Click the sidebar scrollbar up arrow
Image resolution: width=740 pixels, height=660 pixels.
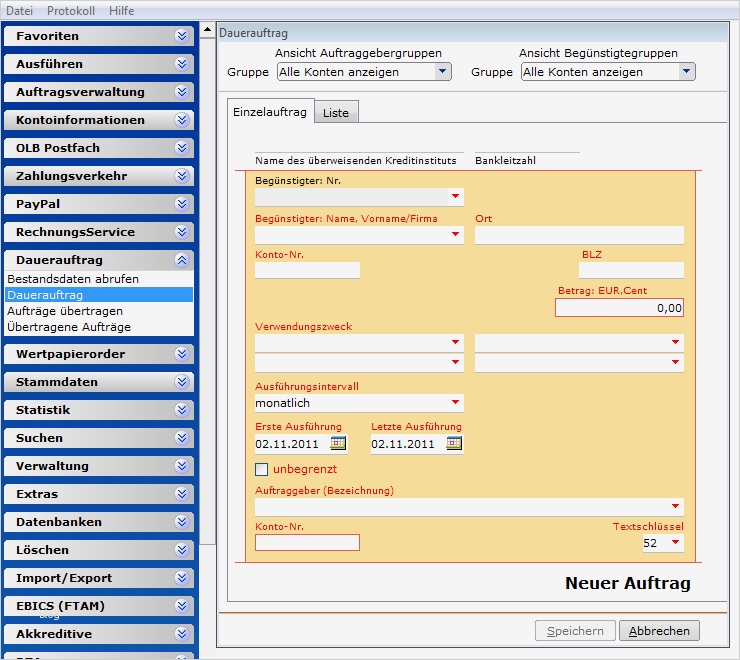[207, 30]
